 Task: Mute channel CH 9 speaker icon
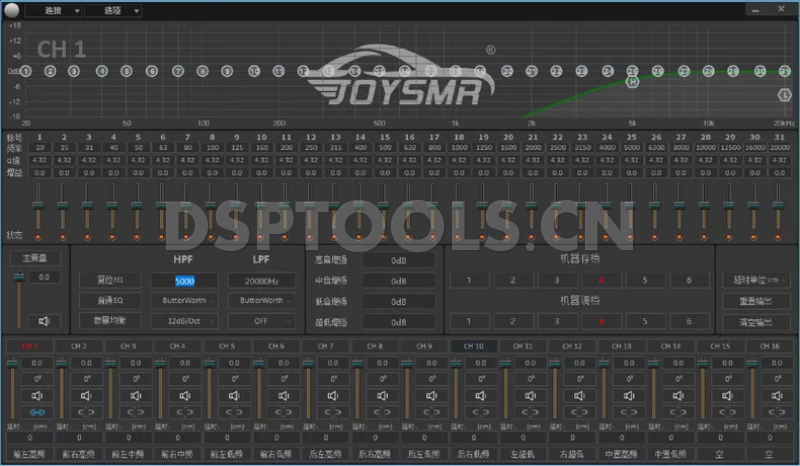432,396
